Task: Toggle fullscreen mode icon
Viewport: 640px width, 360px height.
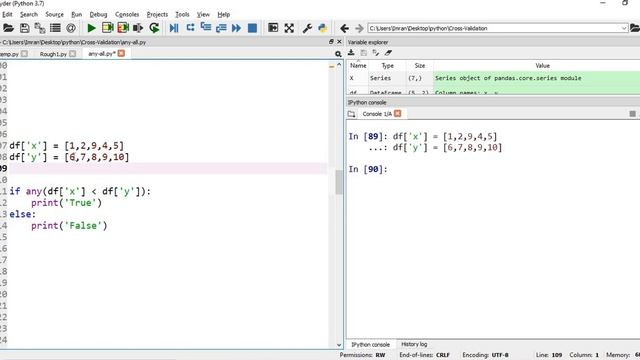Action: click(x=289, y=28)
